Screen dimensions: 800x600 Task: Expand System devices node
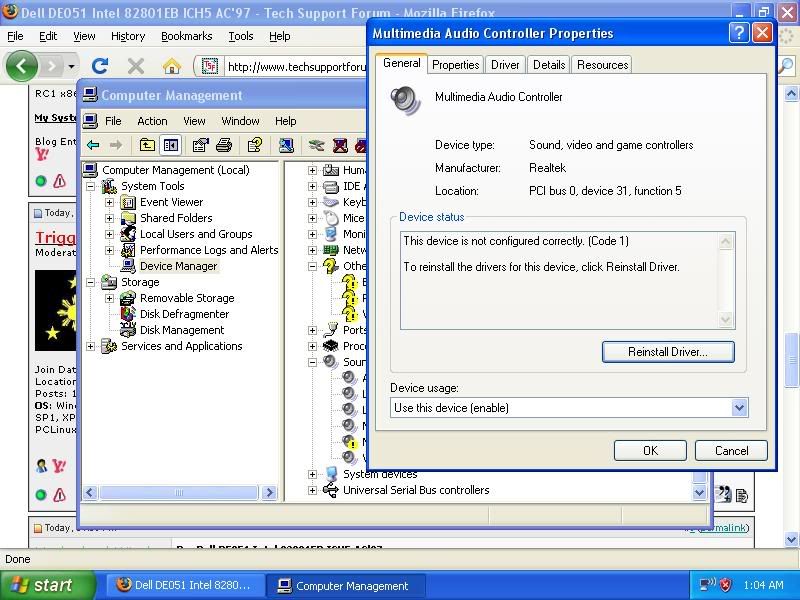click(312, 474)
